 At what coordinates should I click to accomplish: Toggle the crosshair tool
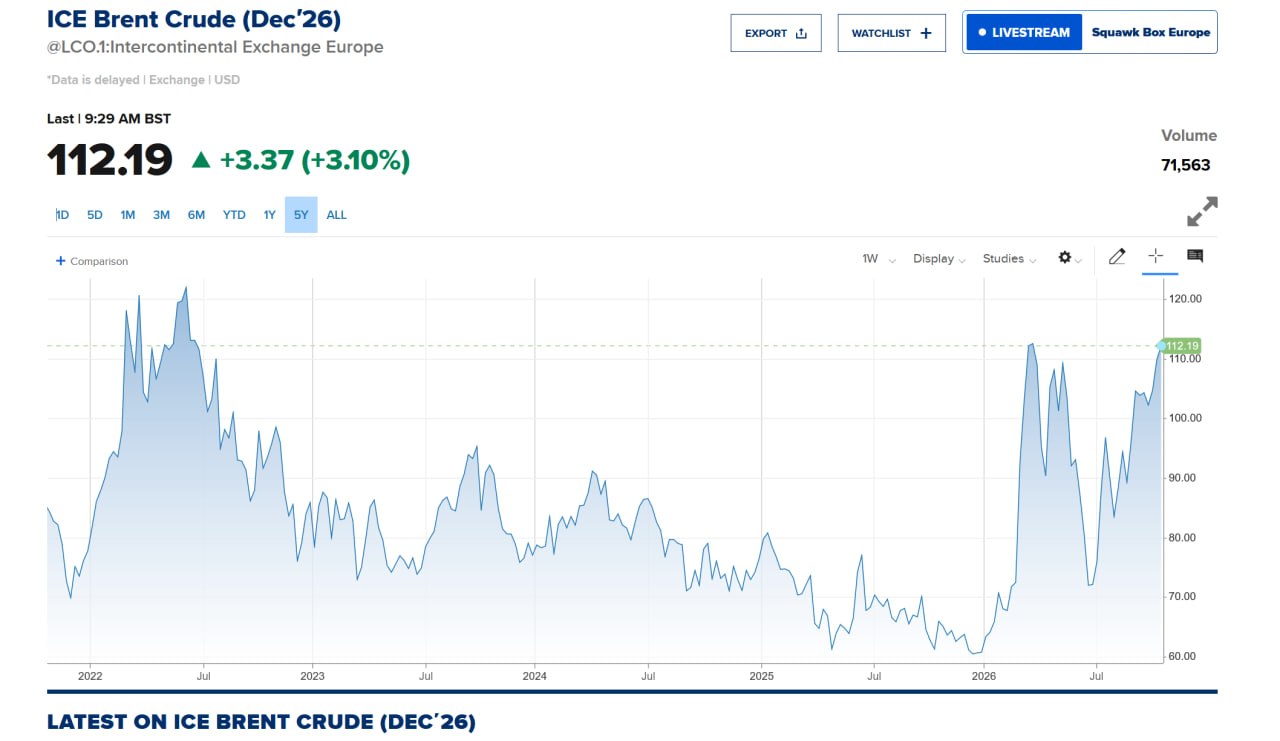1155,256
